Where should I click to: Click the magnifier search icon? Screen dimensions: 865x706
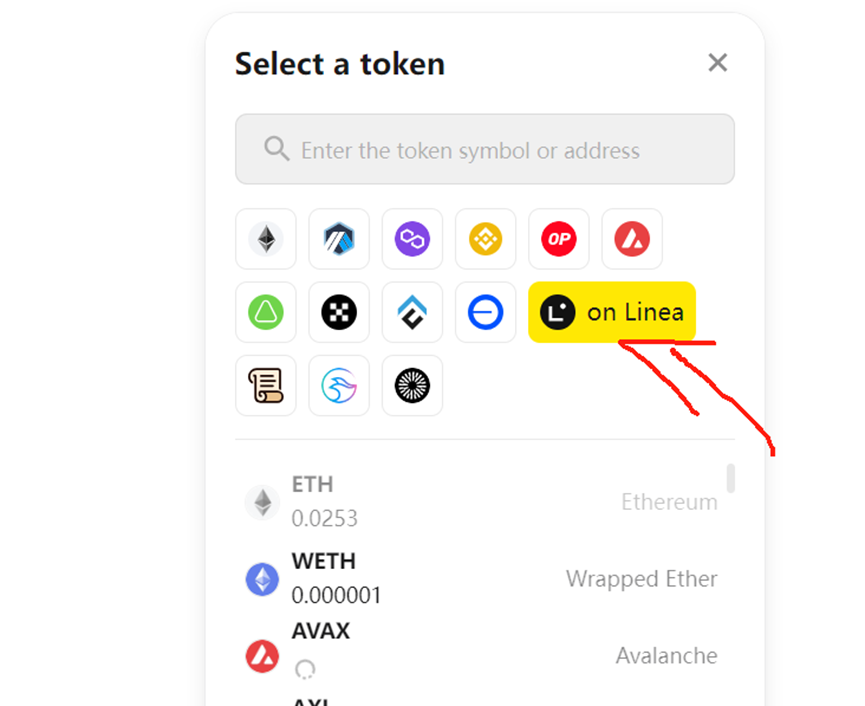pos(276,149)
